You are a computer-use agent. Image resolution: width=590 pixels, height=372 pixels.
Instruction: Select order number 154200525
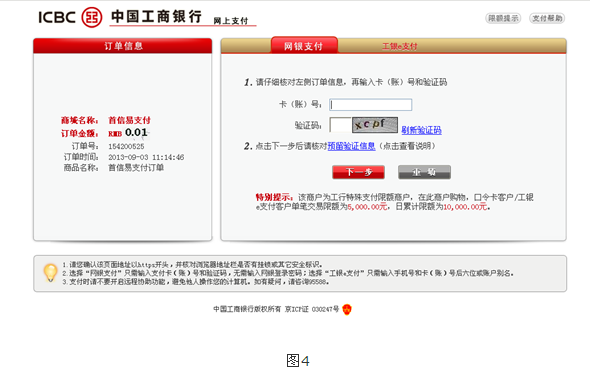point(126,146)
